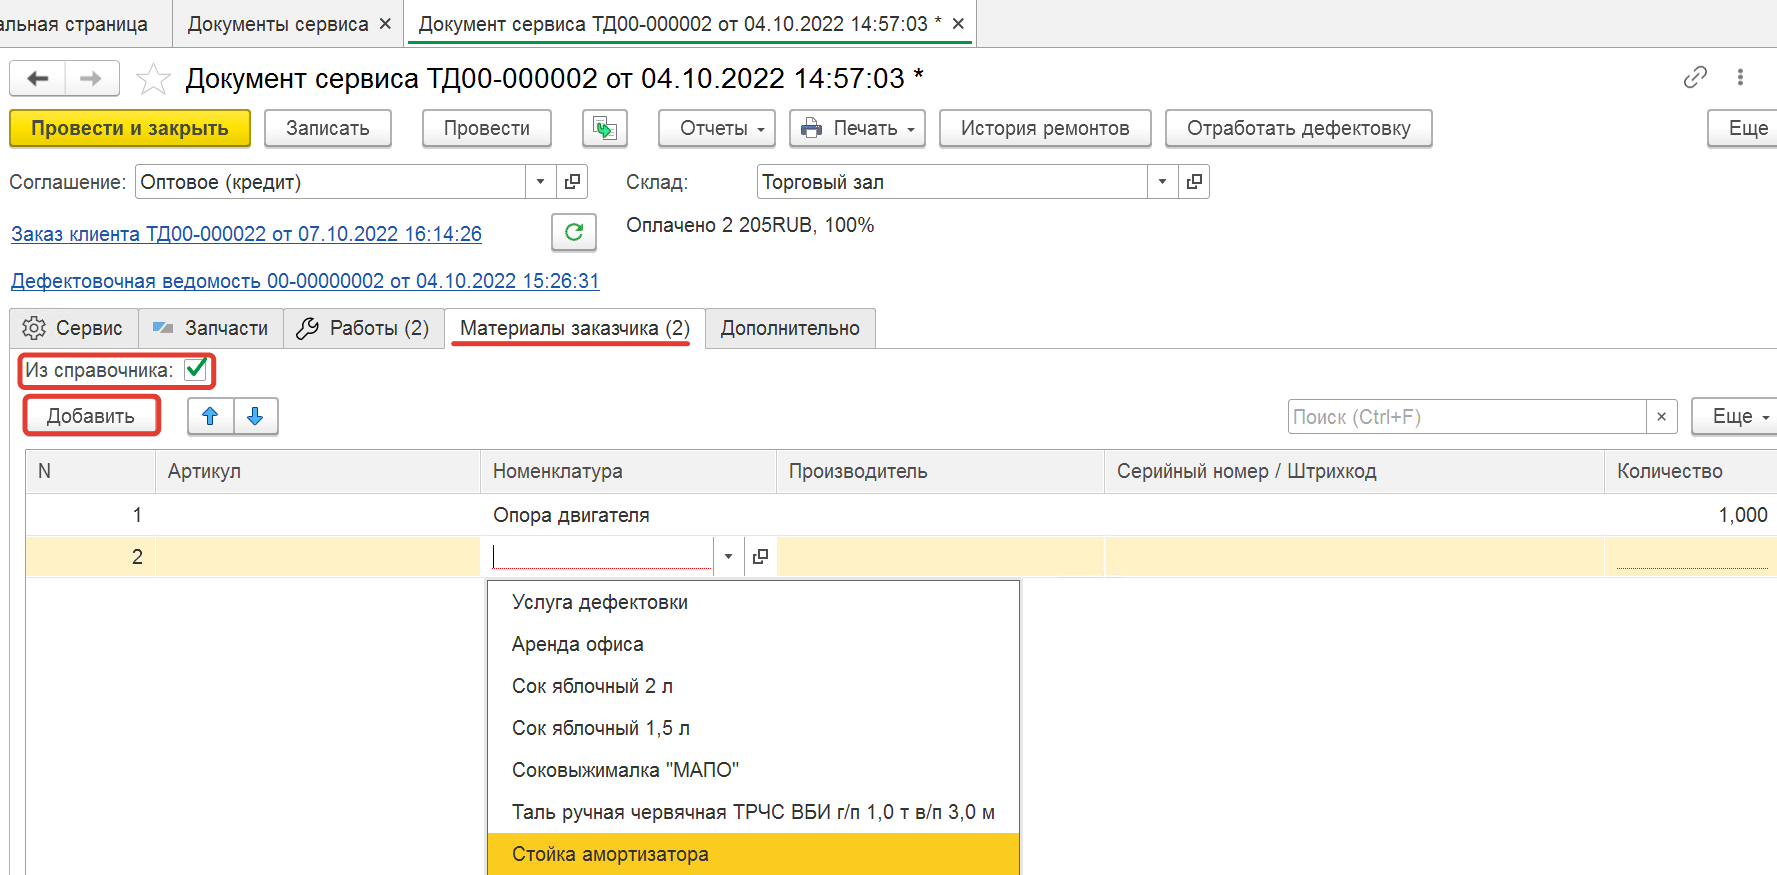Open the Отчеты dropdown menu
The image size is (1777, 875).
click(717, 128)
